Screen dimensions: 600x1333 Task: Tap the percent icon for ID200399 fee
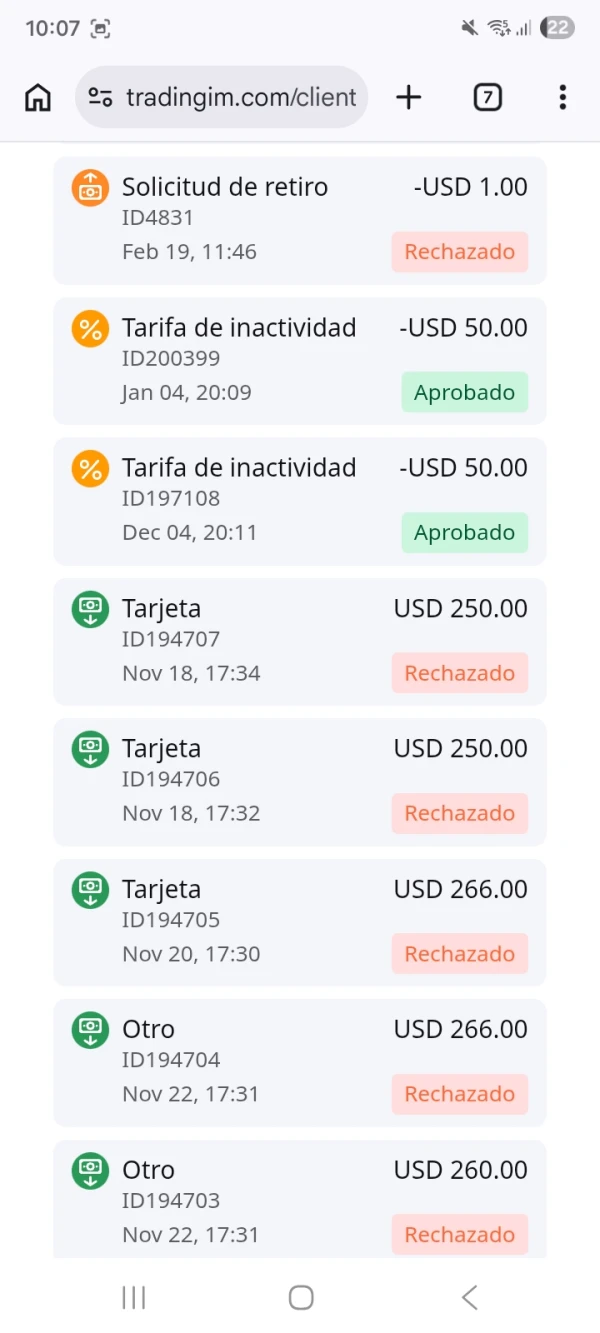click(90, 329)
